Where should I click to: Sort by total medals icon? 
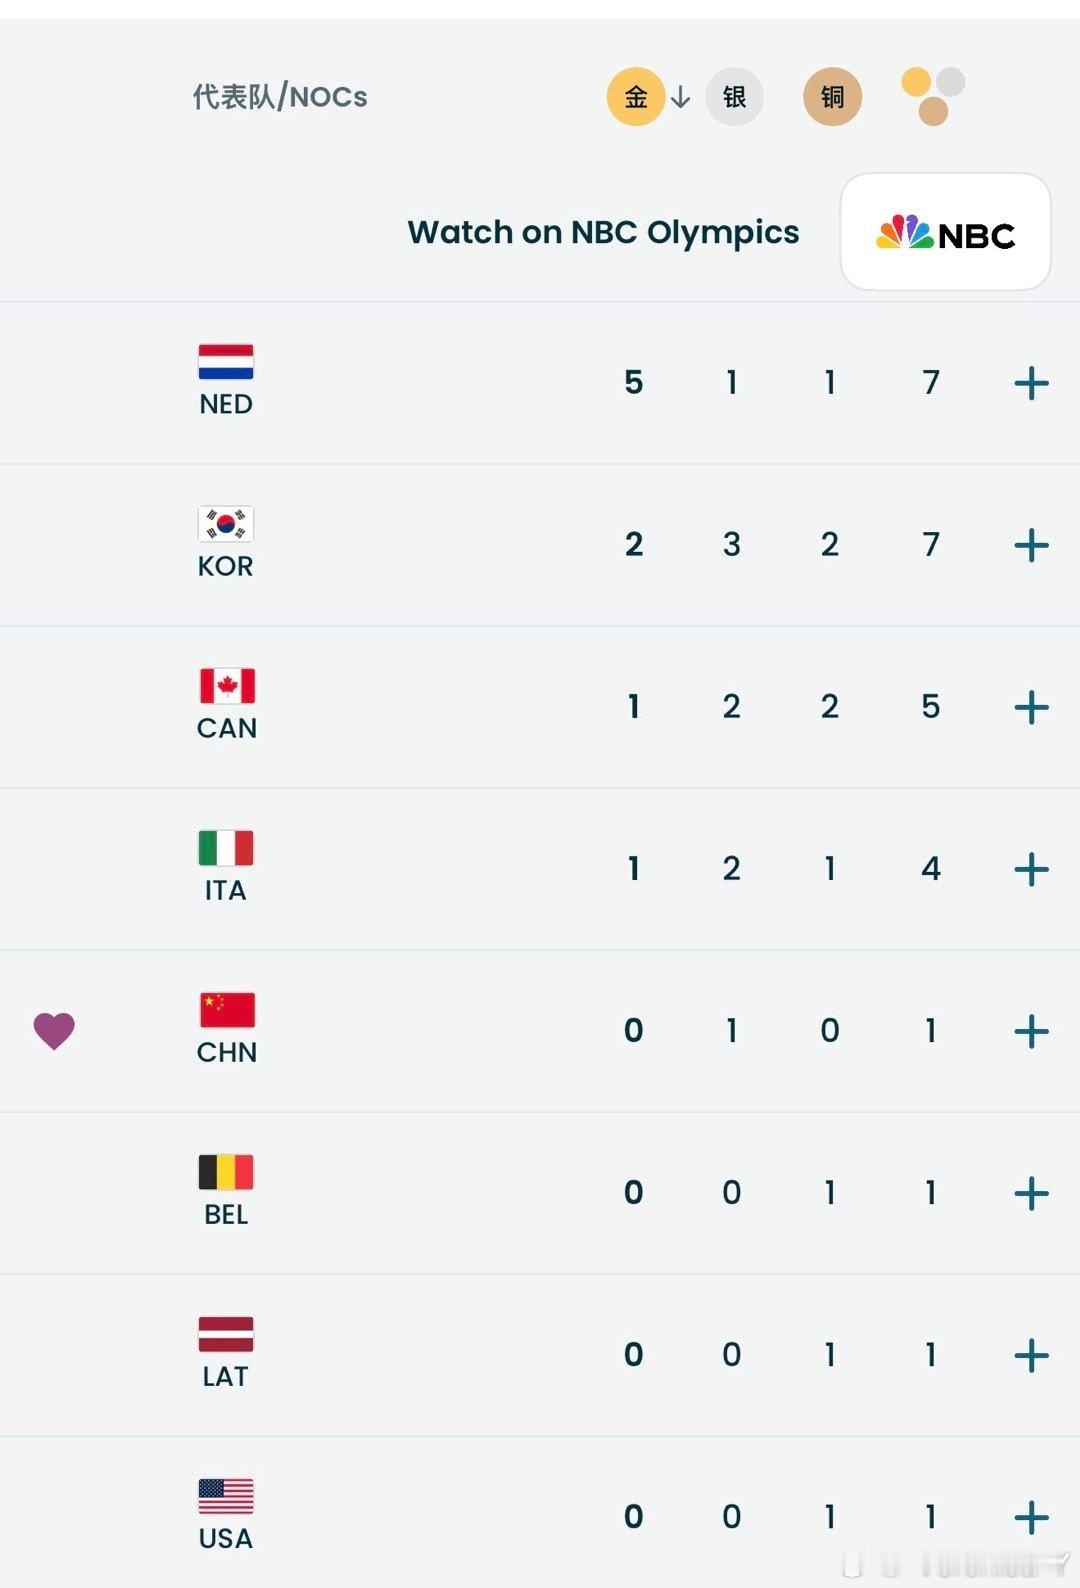[932, 97]
